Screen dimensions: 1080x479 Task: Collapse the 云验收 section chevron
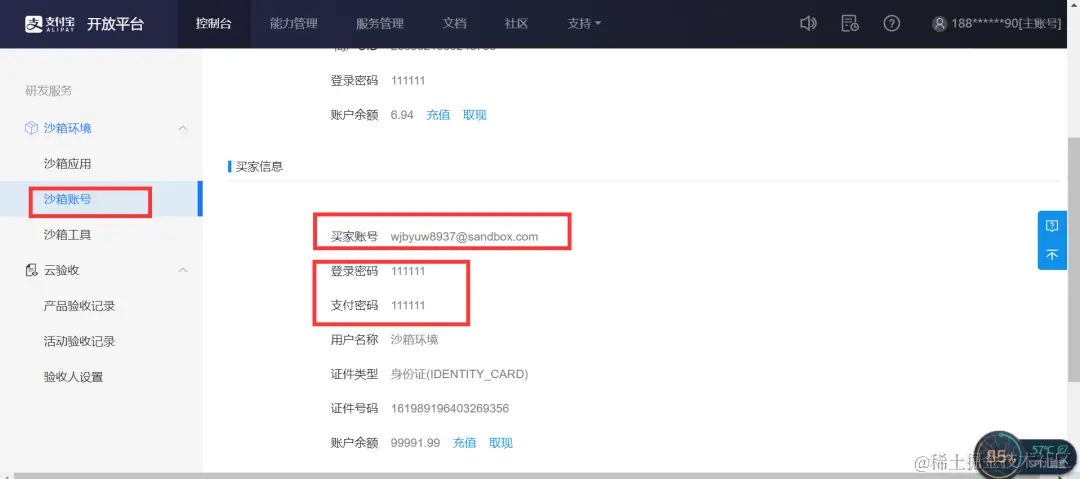point(183,270)
